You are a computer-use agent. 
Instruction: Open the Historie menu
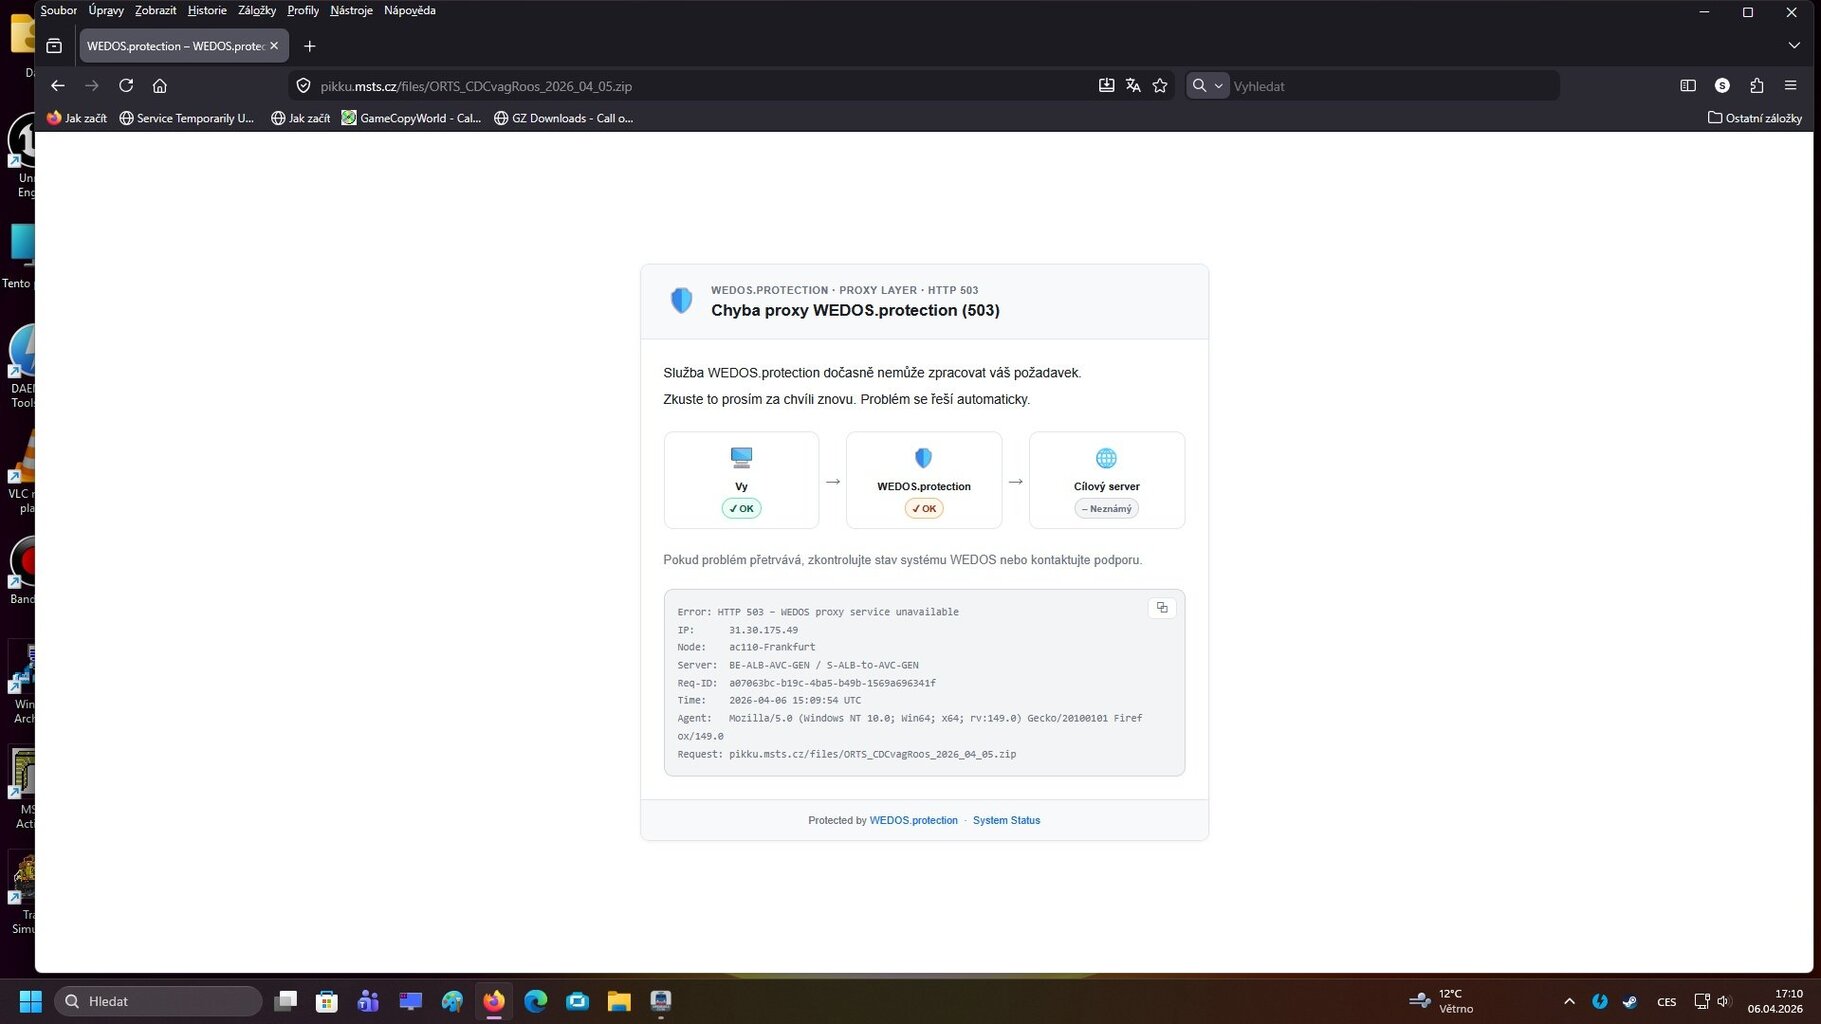tap(207, 10)
